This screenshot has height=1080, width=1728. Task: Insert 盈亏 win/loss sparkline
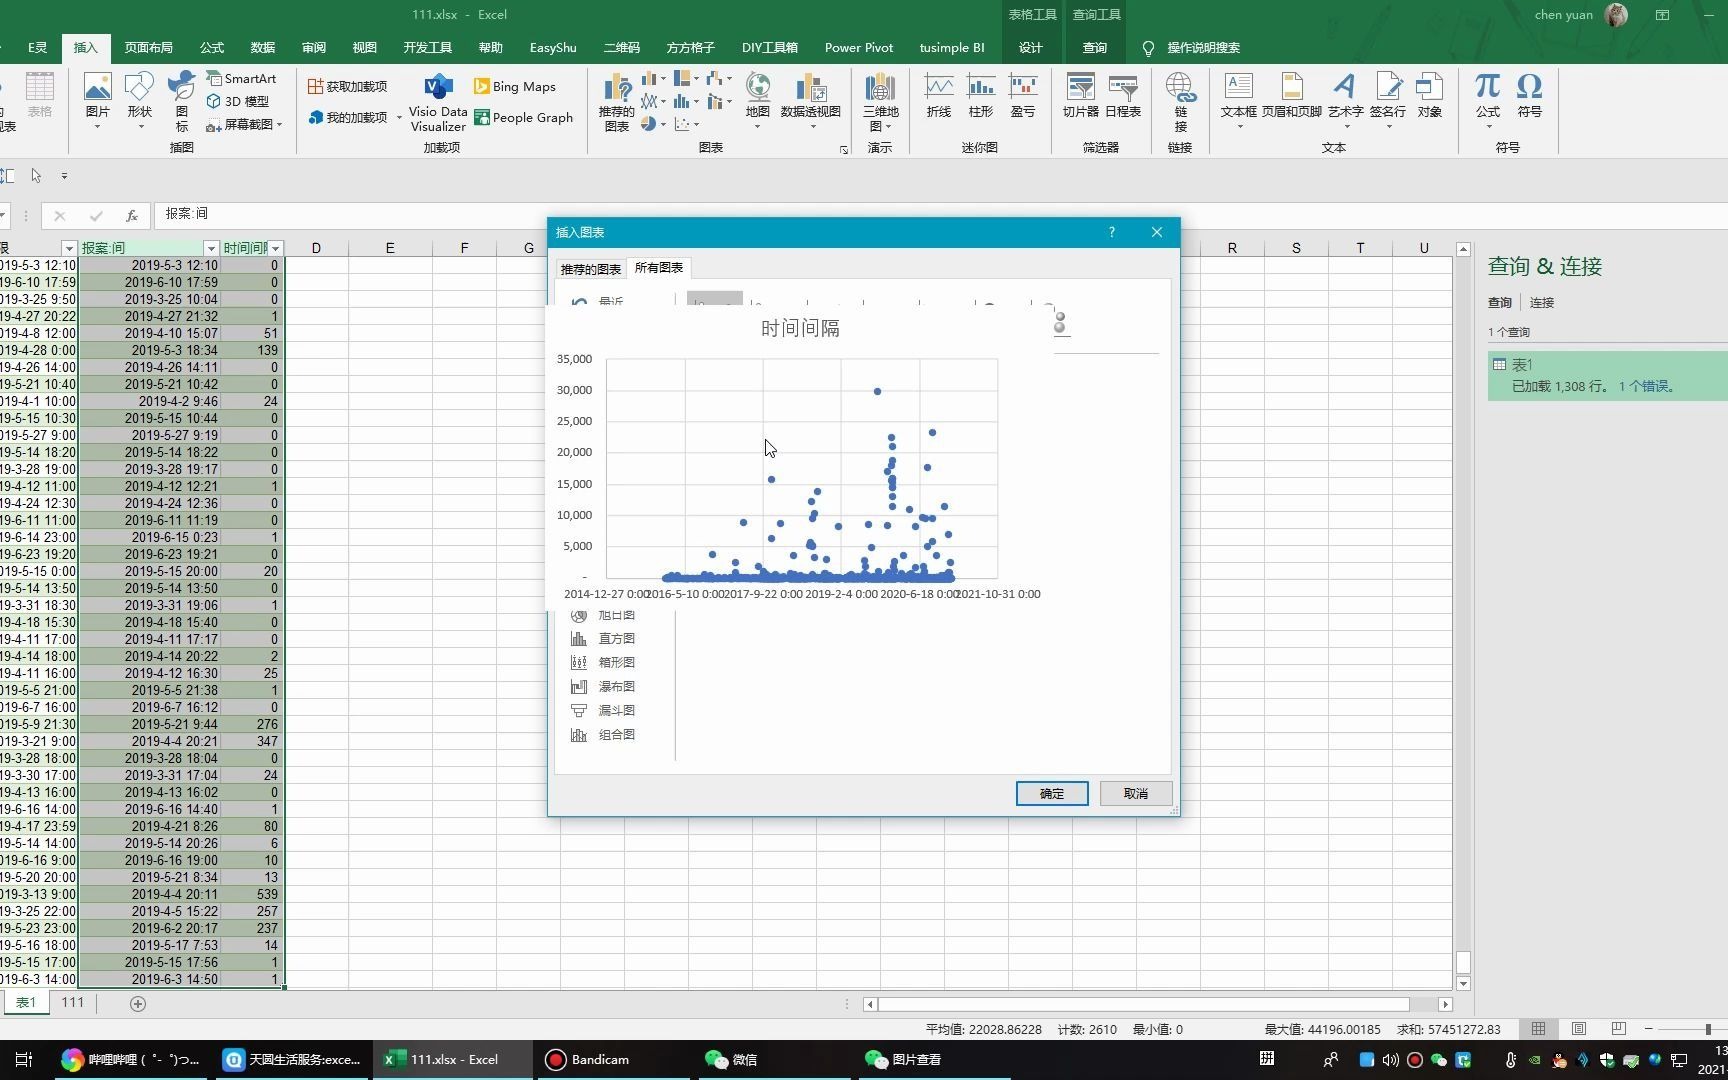[x=1023, y=96]
